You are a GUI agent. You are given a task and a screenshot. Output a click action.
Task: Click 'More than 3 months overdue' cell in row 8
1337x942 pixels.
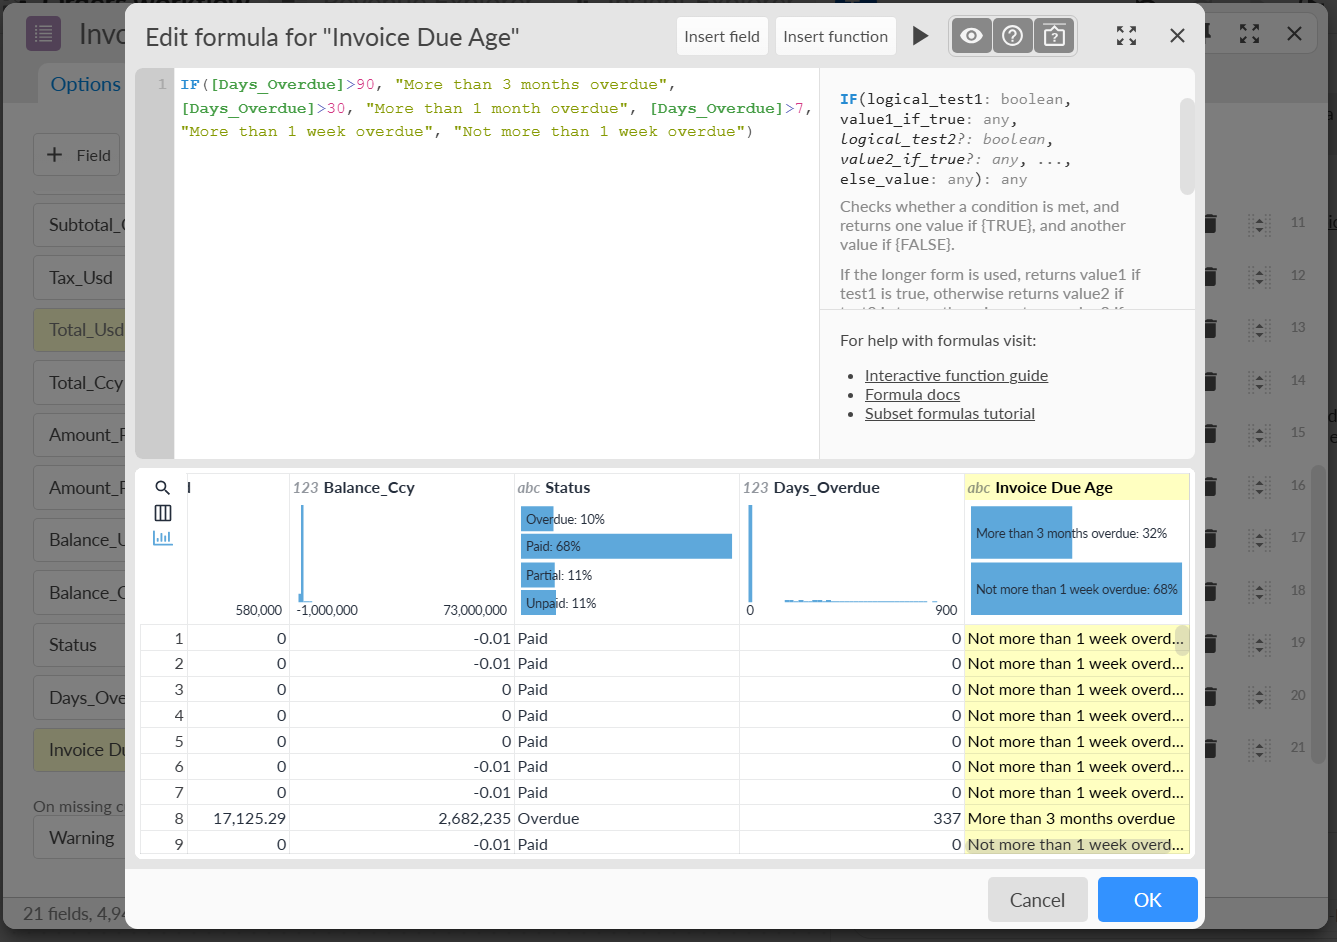(x=1077, y=818)
